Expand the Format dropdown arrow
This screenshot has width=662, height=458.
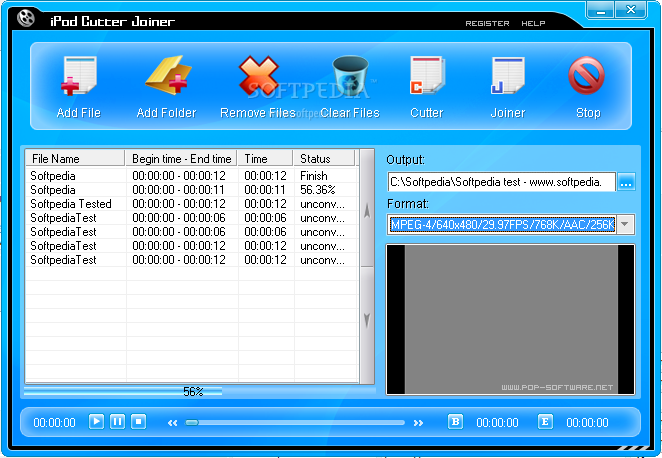[625, 224]
